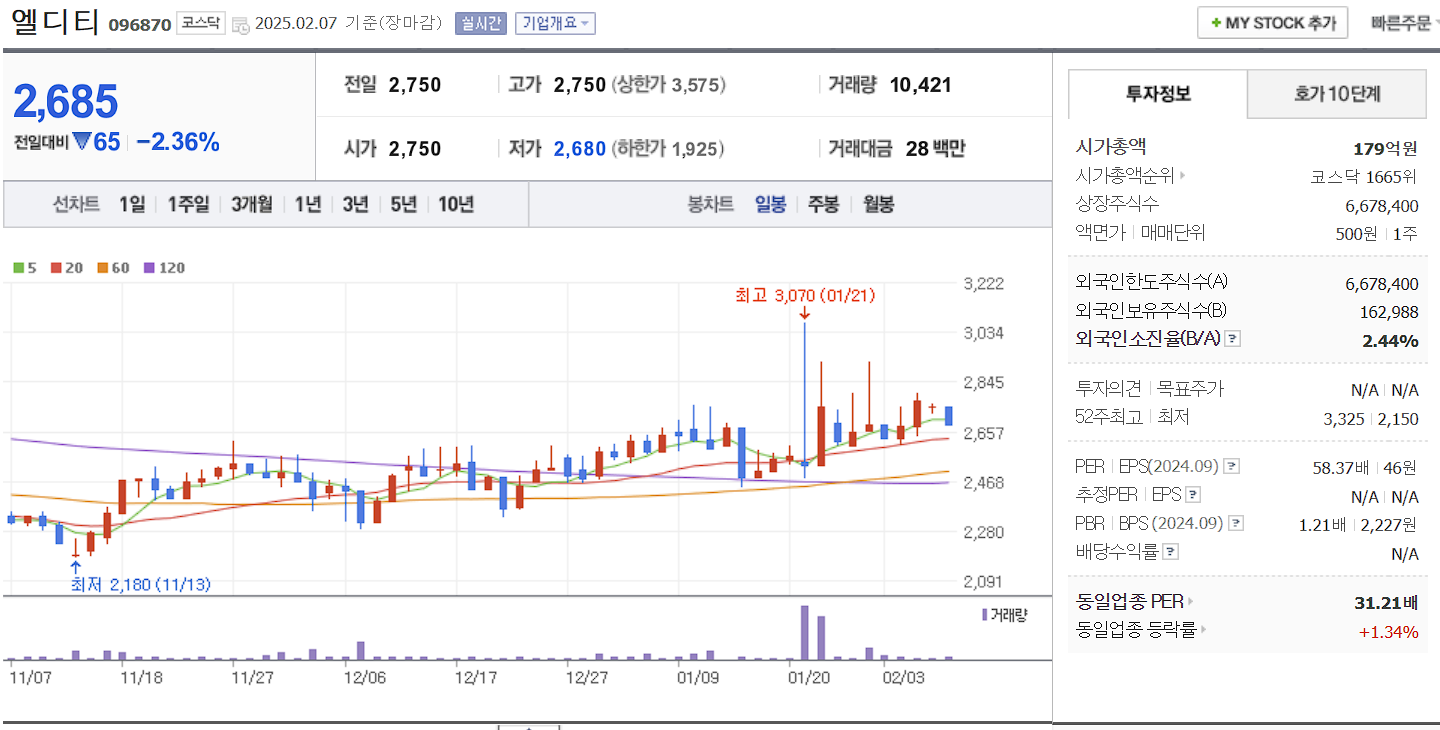Click the help icon next to EPS(2024.09)
Viewport: 1440px width, 730px height.
tap(1231, 465)
